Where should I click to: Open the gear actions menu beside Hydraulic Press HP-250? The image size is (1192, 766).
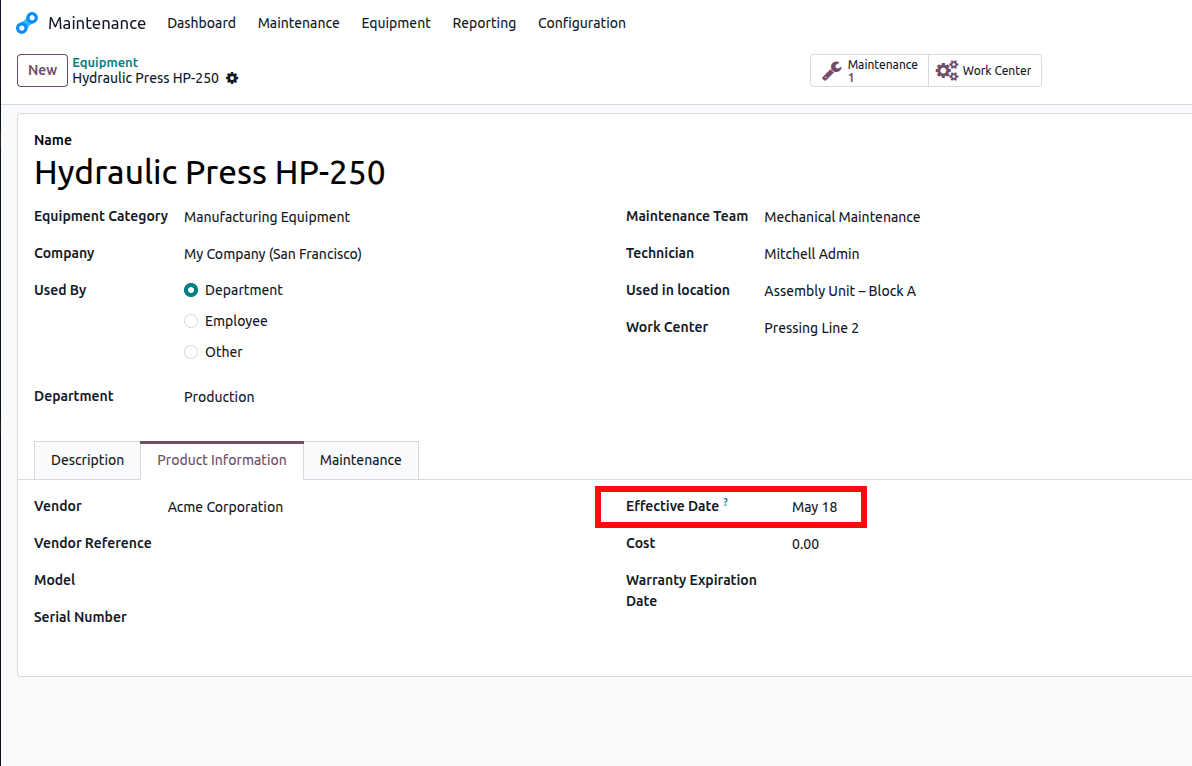(x=233, y=78)
